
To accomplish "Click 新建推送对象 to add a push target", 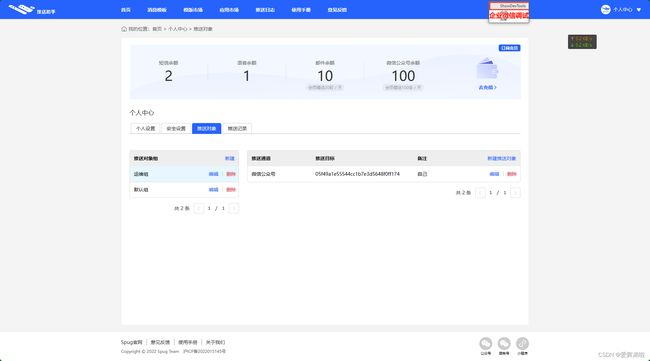I will [x=502, y=158].
